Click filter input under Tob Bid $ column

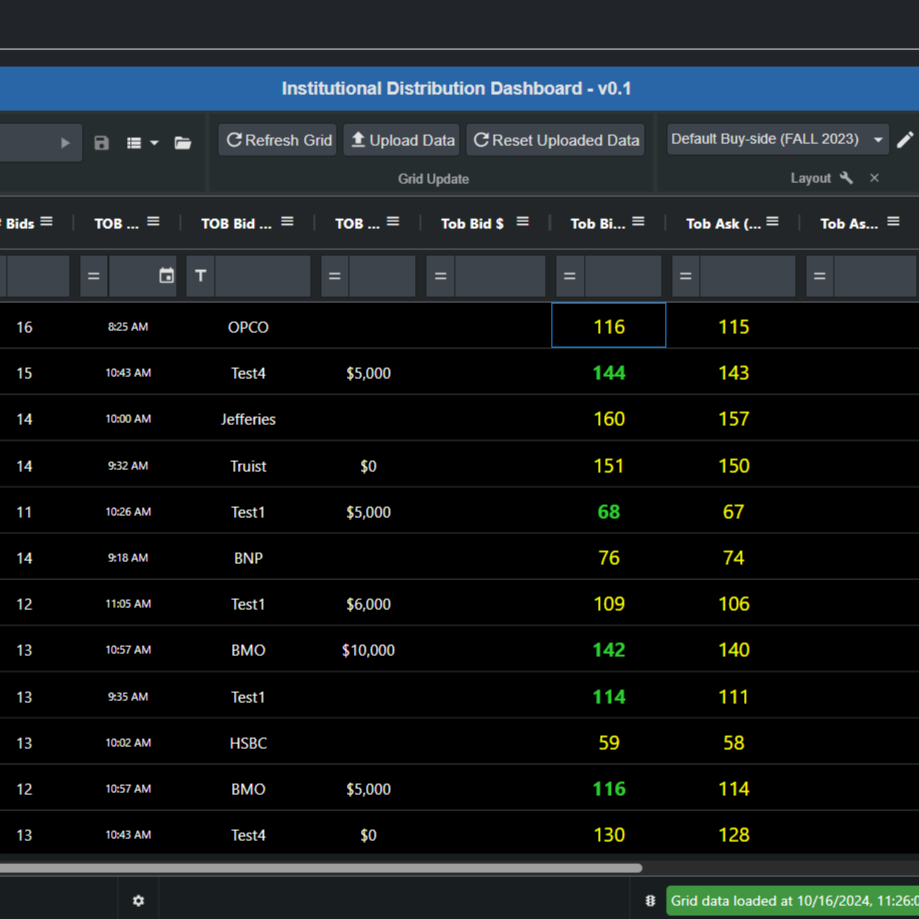tap(500, 276)
